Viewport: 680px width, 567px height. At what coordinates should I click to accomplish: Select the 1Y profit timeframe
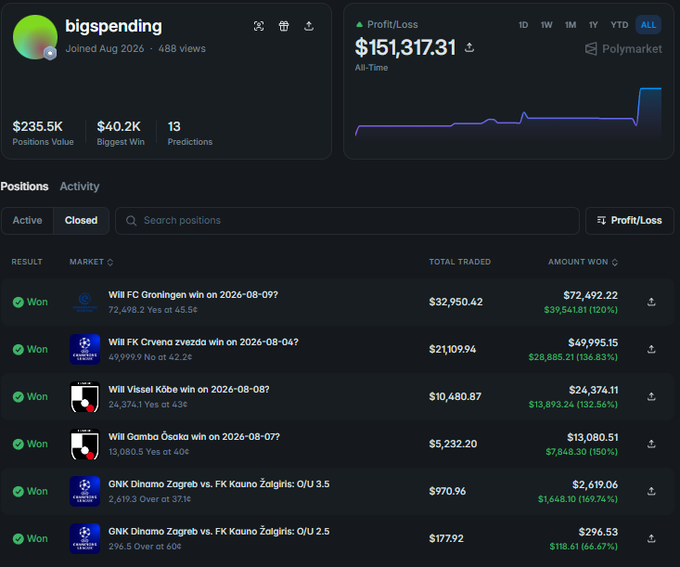coord(593,25)
